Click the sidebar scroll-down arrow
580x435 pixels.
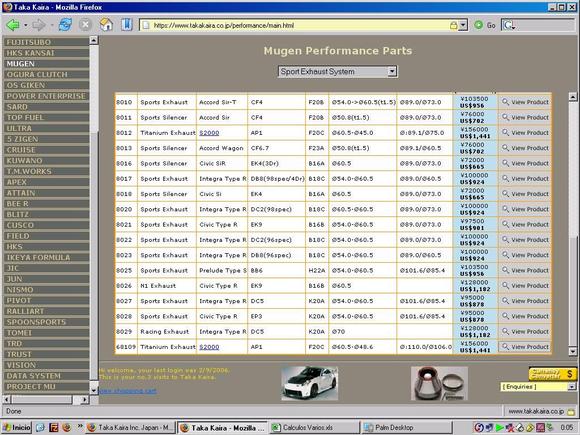coord(94,390)
